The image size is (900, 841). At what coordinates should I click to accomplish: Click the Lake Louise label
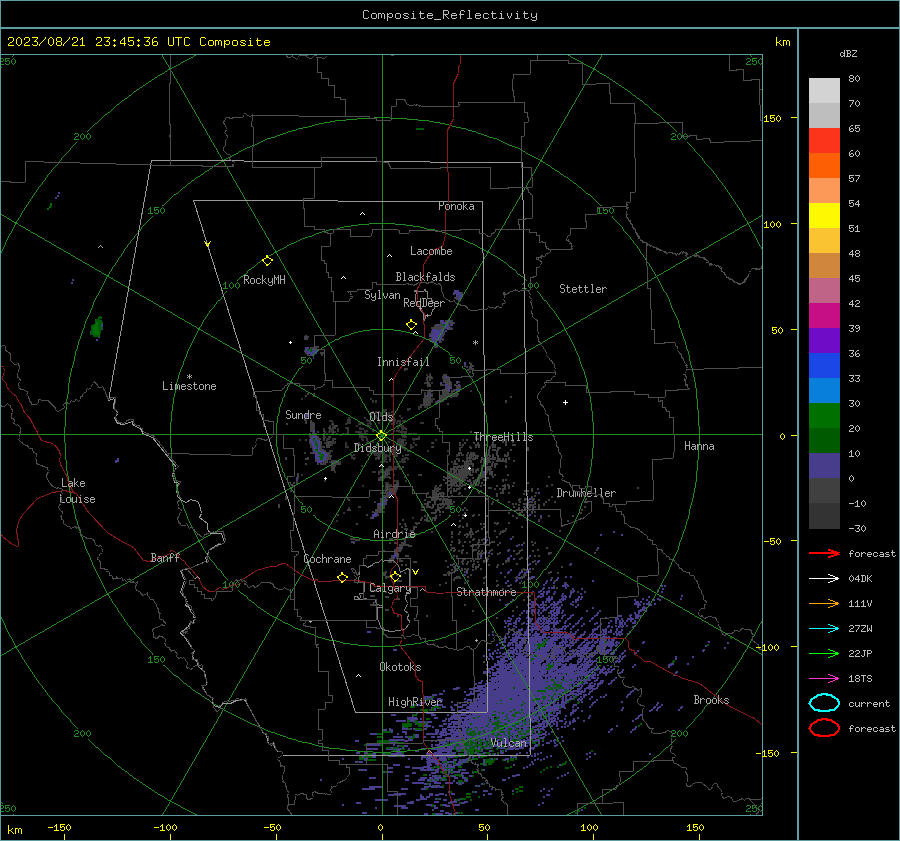tap(77, 491)
